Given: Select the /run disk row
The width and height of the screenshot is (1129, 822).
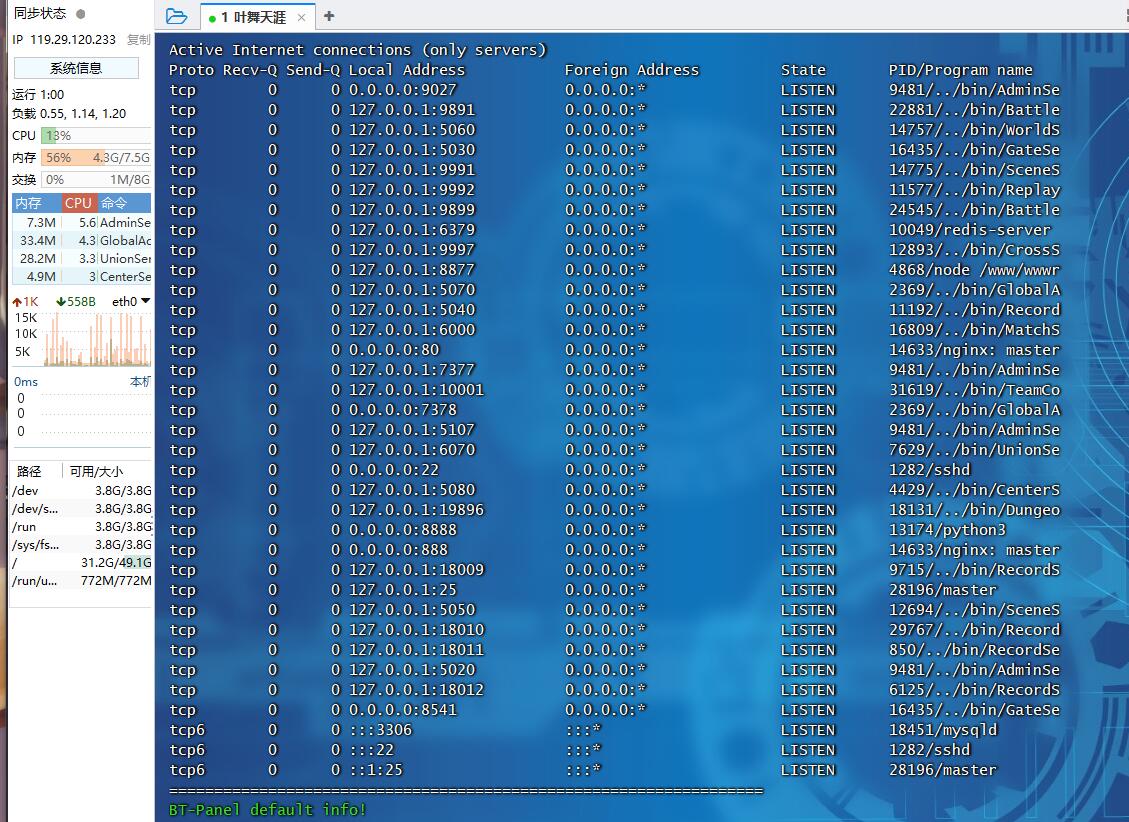Looking at the screenshot, I should tap(81, 527).
